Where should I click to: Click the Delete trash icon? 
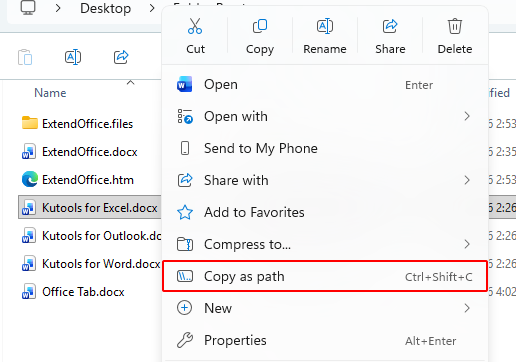pos(455,26)
